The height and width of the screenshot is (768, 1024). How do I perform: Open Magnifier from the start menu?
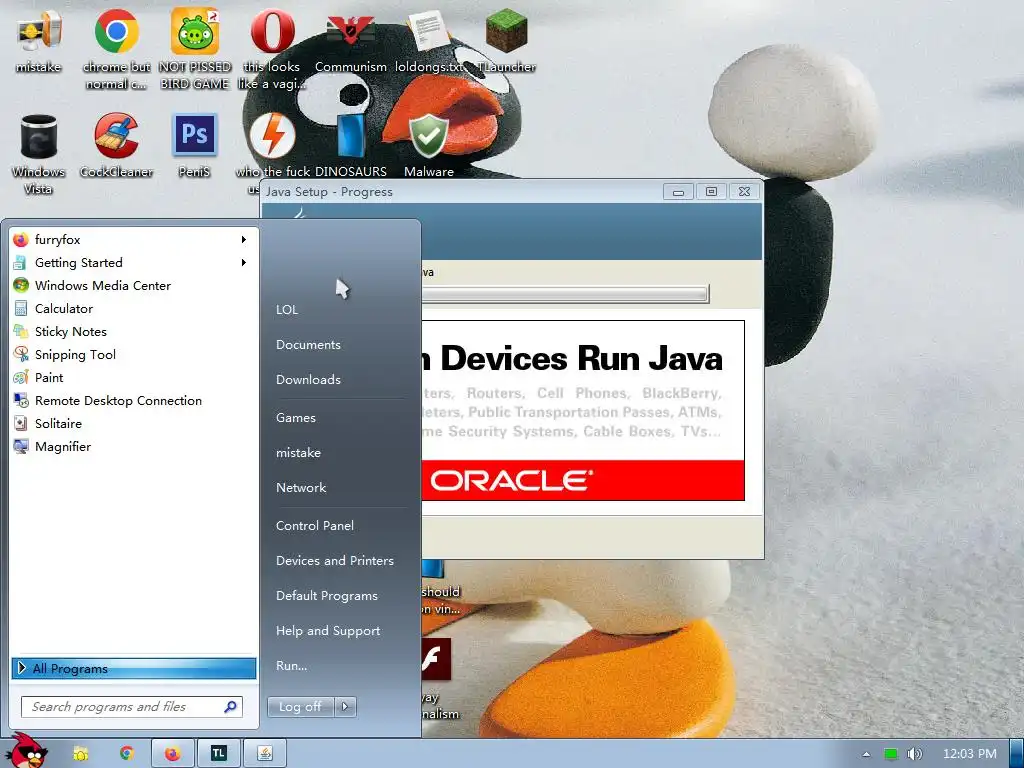click(x=134, y=447)
